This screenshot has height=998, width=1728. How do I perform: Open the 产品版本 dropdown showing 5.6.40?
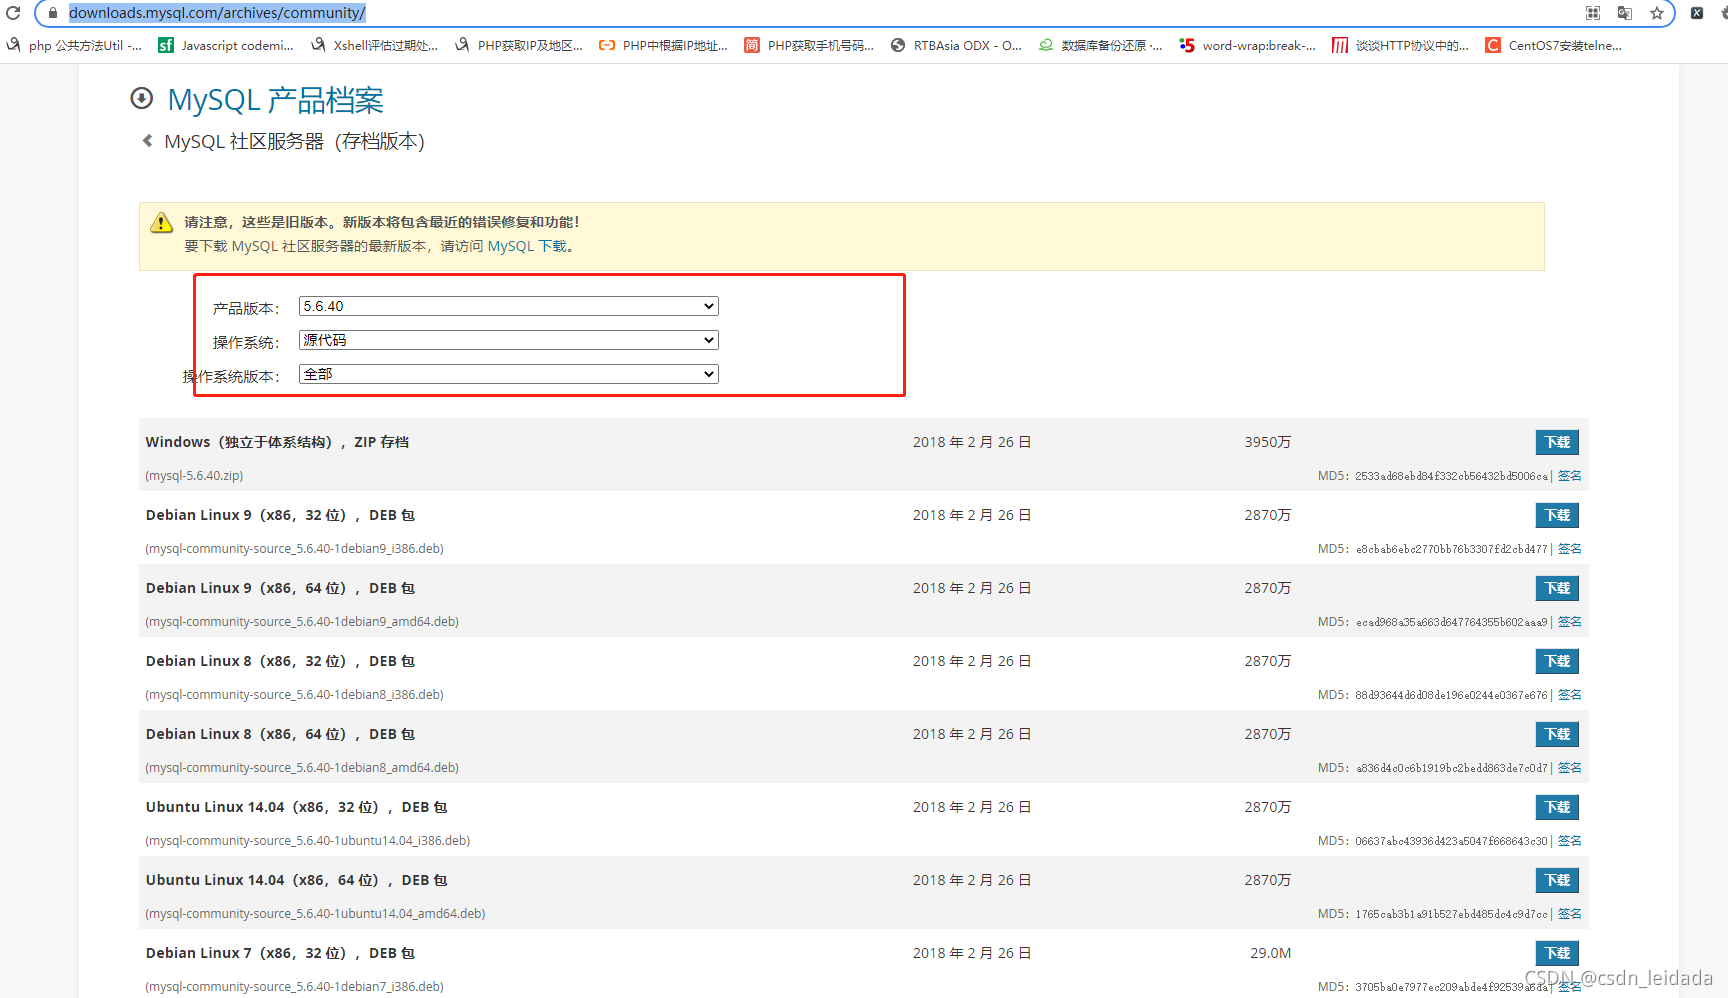(508, 306)
